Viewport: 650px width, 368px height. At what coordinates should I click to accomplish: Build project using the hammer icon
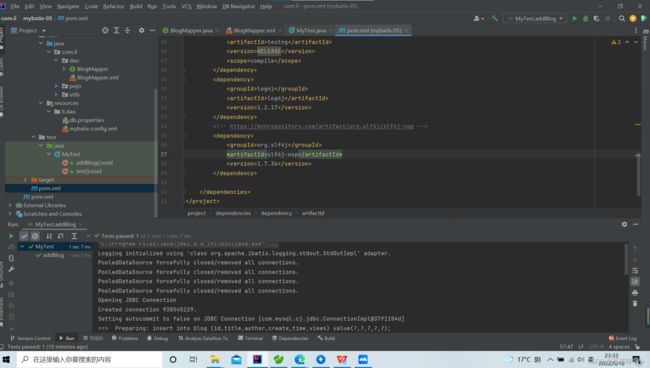pyautogui.click(x=495, y=19)
